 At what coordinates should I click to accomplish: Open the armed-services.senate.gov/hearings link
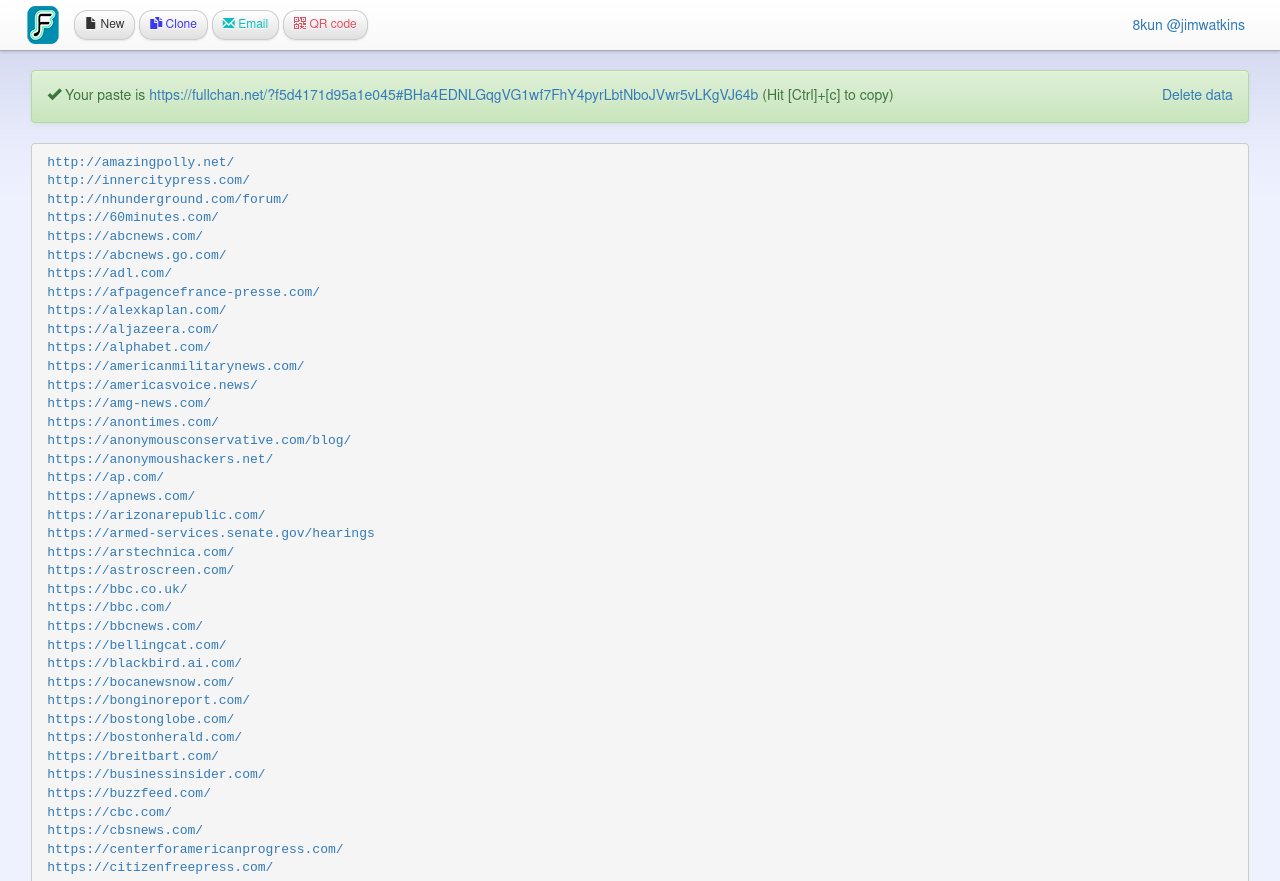pyautogui.click(x=211, y=533)
